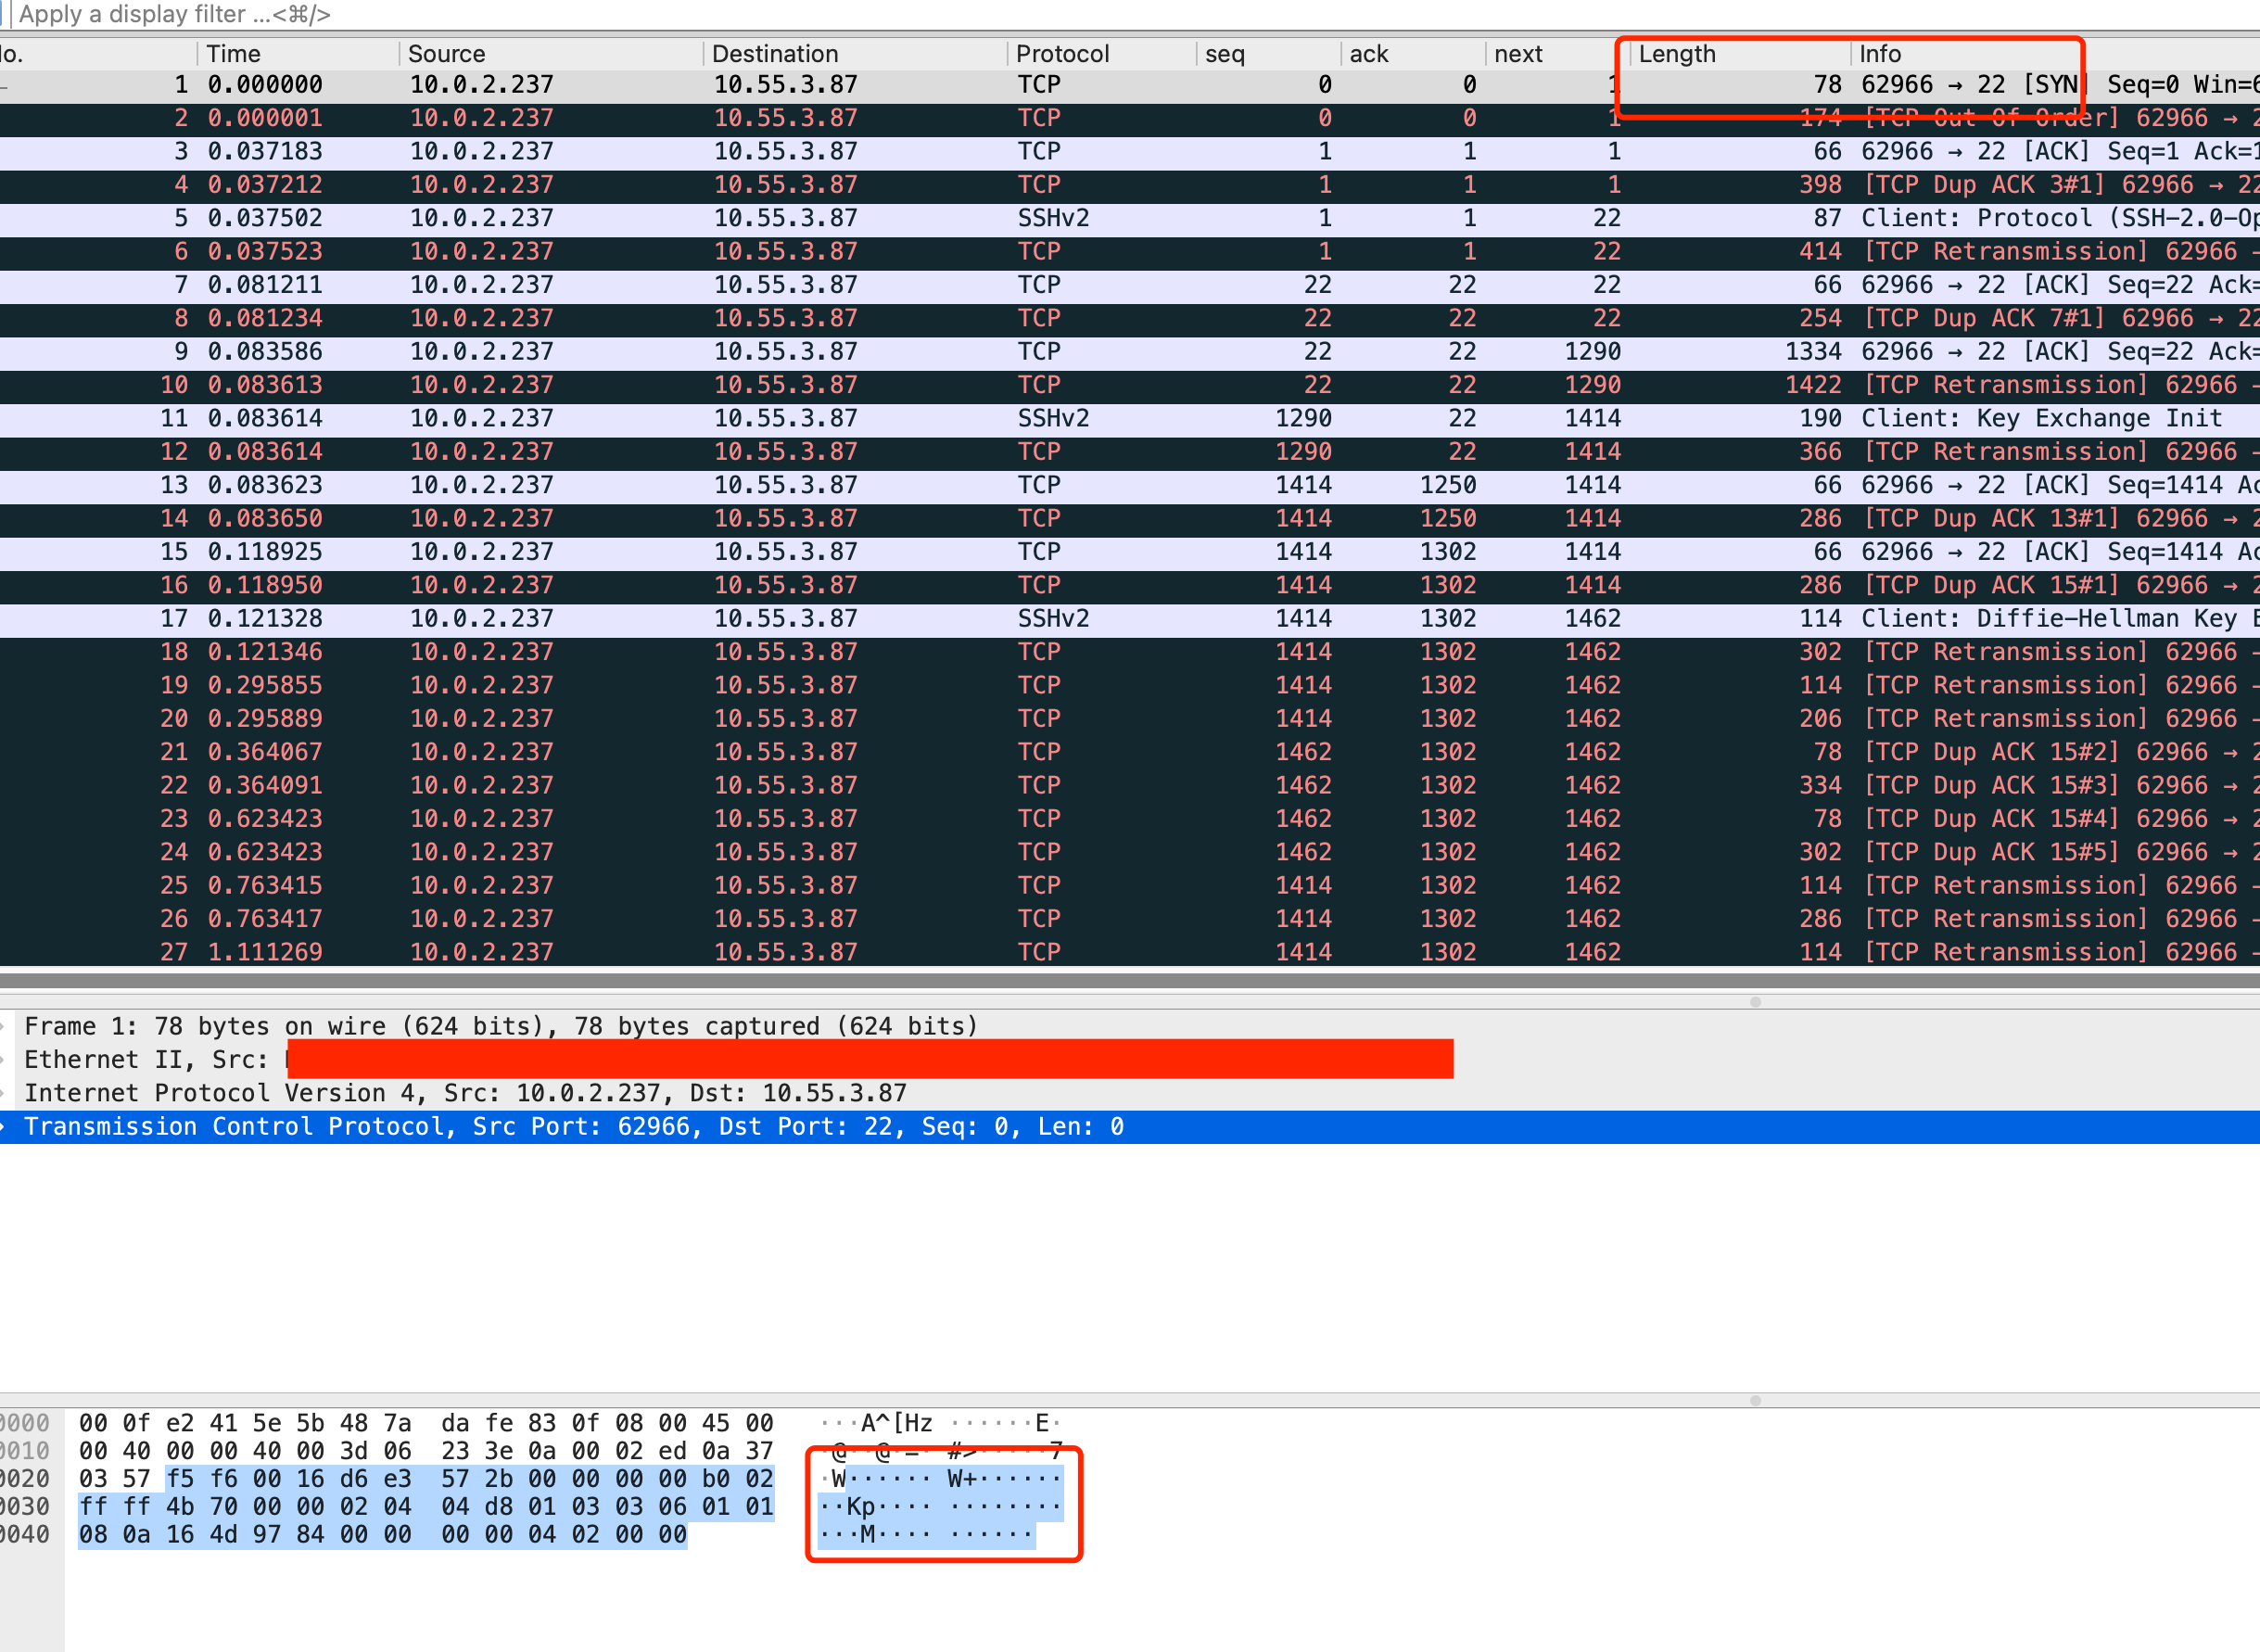Click the Length column header
This screenshot has height=1652, width=2260.
tap(1677, 54)
